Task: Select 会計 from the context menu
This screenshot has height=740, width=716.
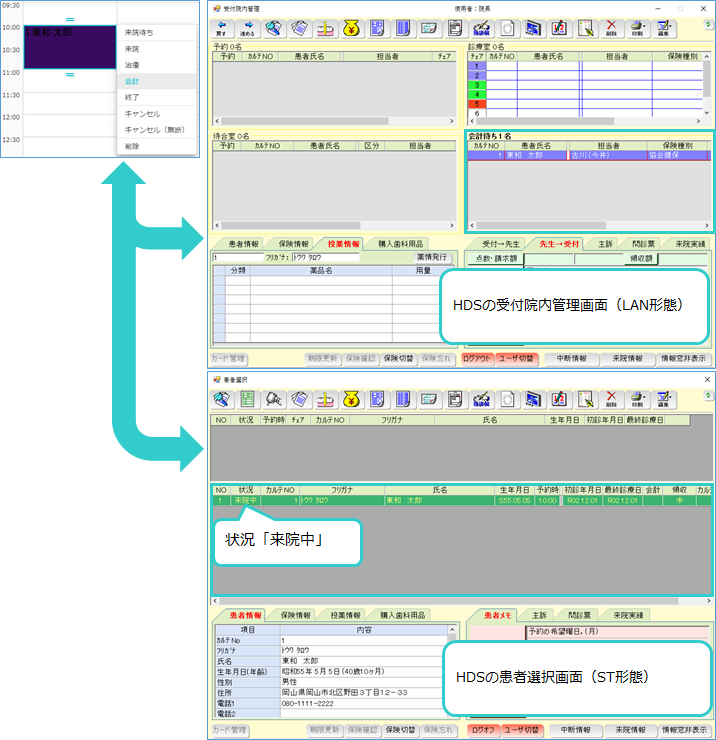Action: click(133, 81)
